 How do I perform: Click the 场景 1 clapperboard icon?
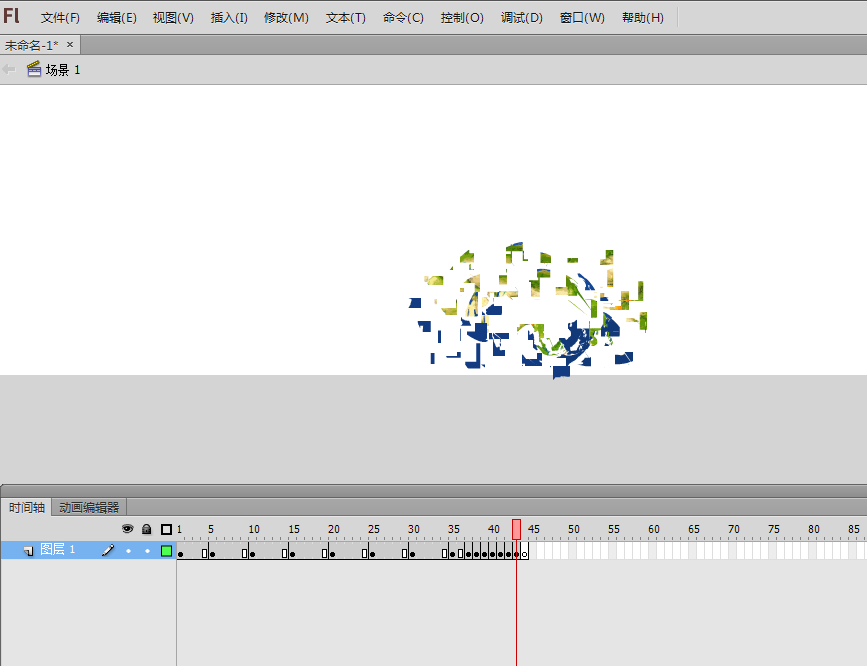[34, 69]
